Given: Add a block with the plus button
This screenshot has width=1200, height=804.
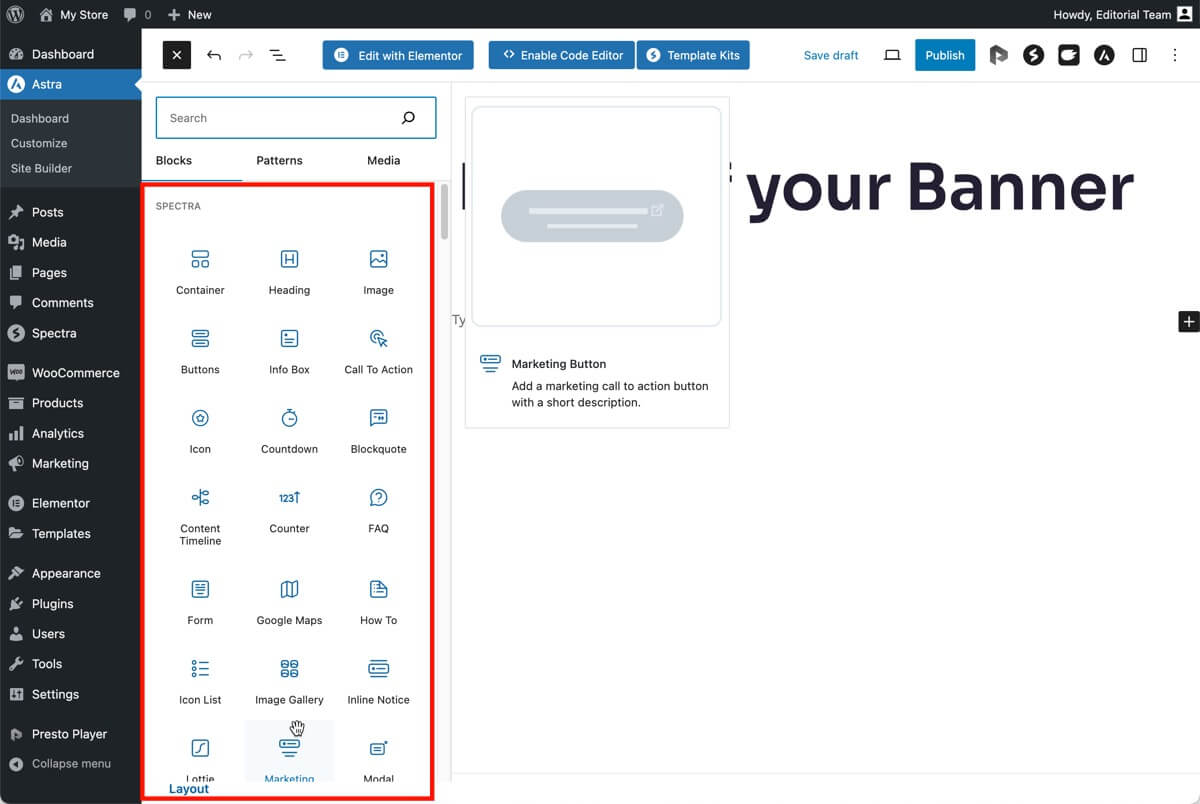Looking at the screenshot, I should 1188,321.
